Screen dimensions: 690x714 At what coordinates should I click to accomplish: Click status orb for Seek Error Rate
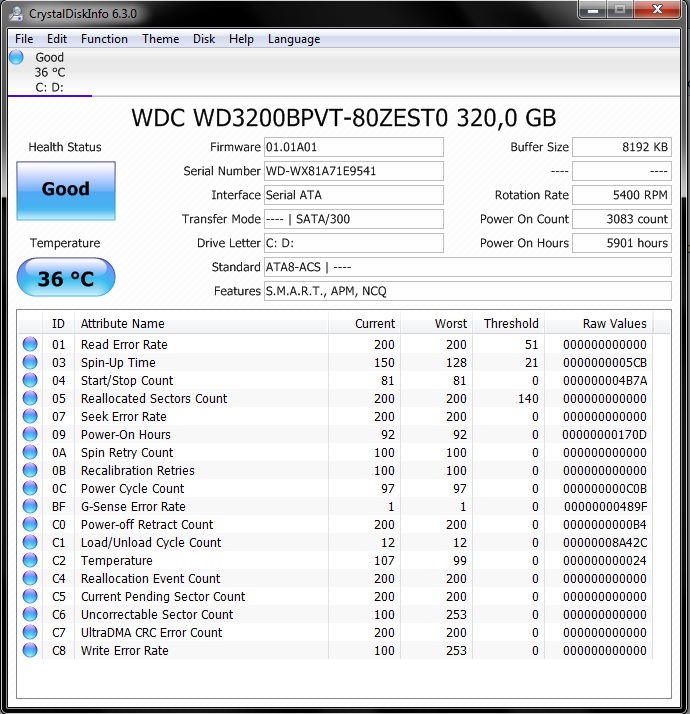(x=30, y=416)
